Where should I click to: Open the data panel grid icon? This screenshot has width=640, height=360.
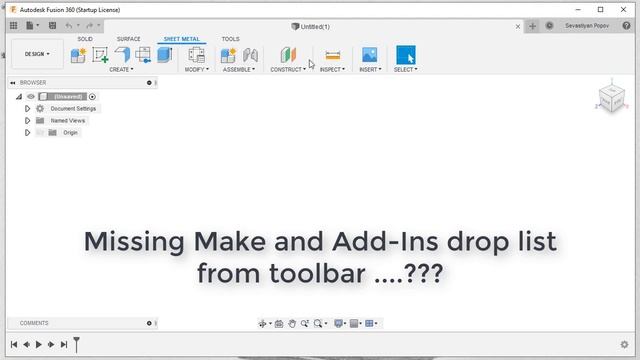13,26
